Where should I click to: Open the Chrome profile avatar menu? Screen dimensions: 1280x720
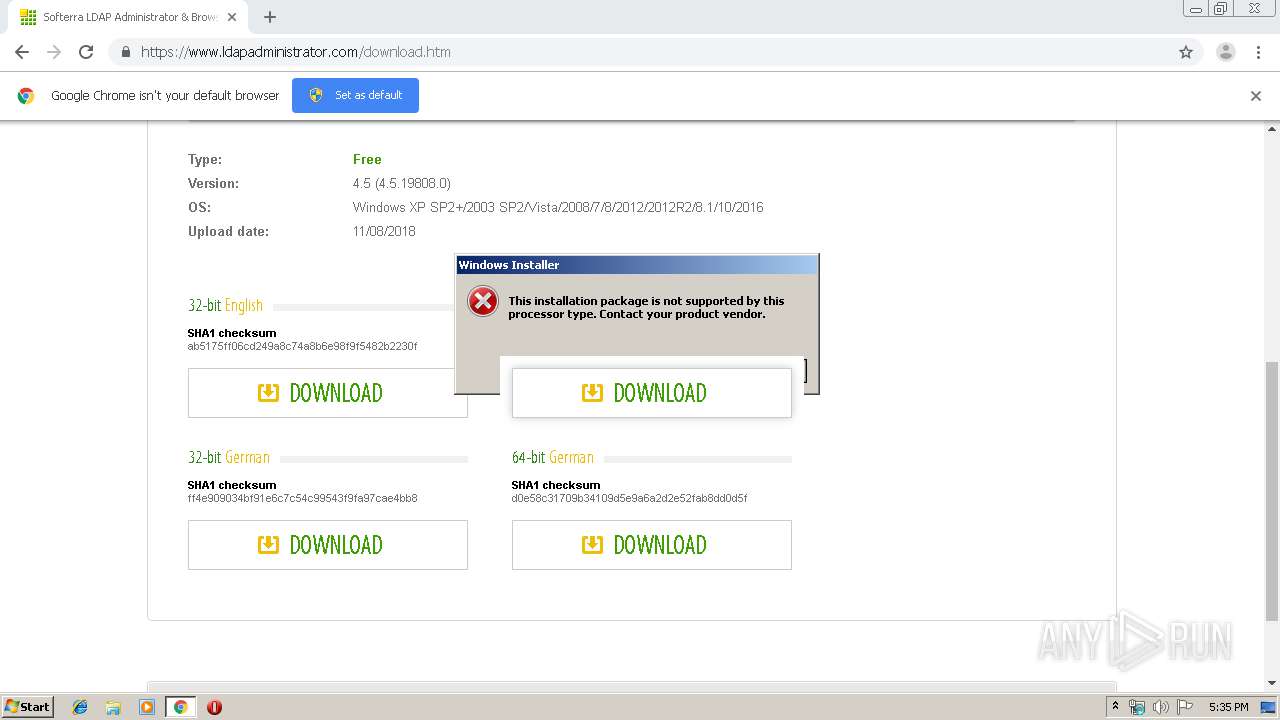[1226, 52]
